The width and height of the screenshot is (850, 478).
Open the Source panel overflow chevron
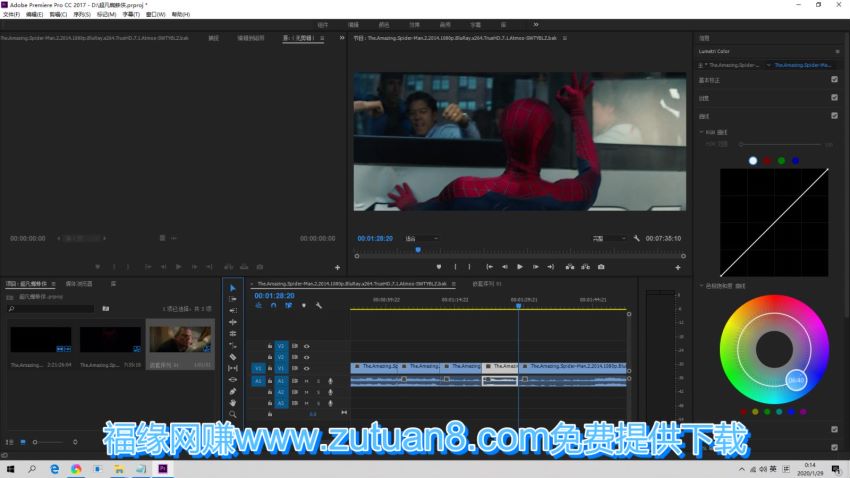click(342, 38)
